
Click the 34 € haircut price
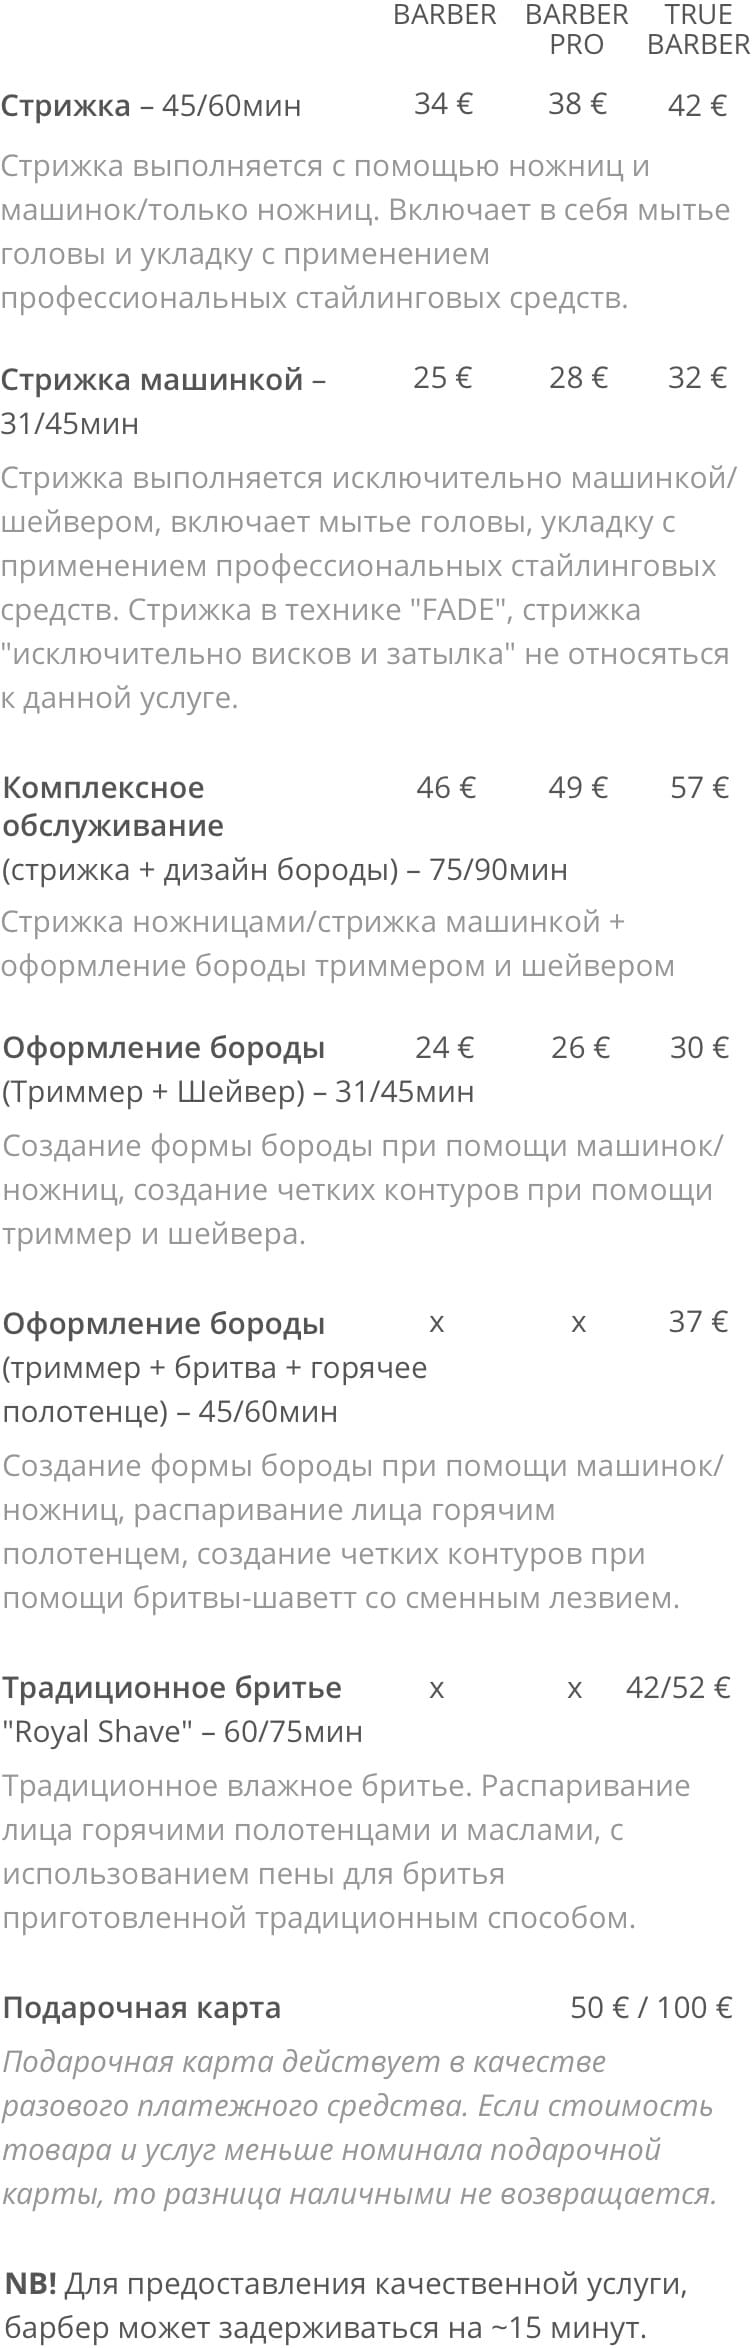(x=444, y=104)
